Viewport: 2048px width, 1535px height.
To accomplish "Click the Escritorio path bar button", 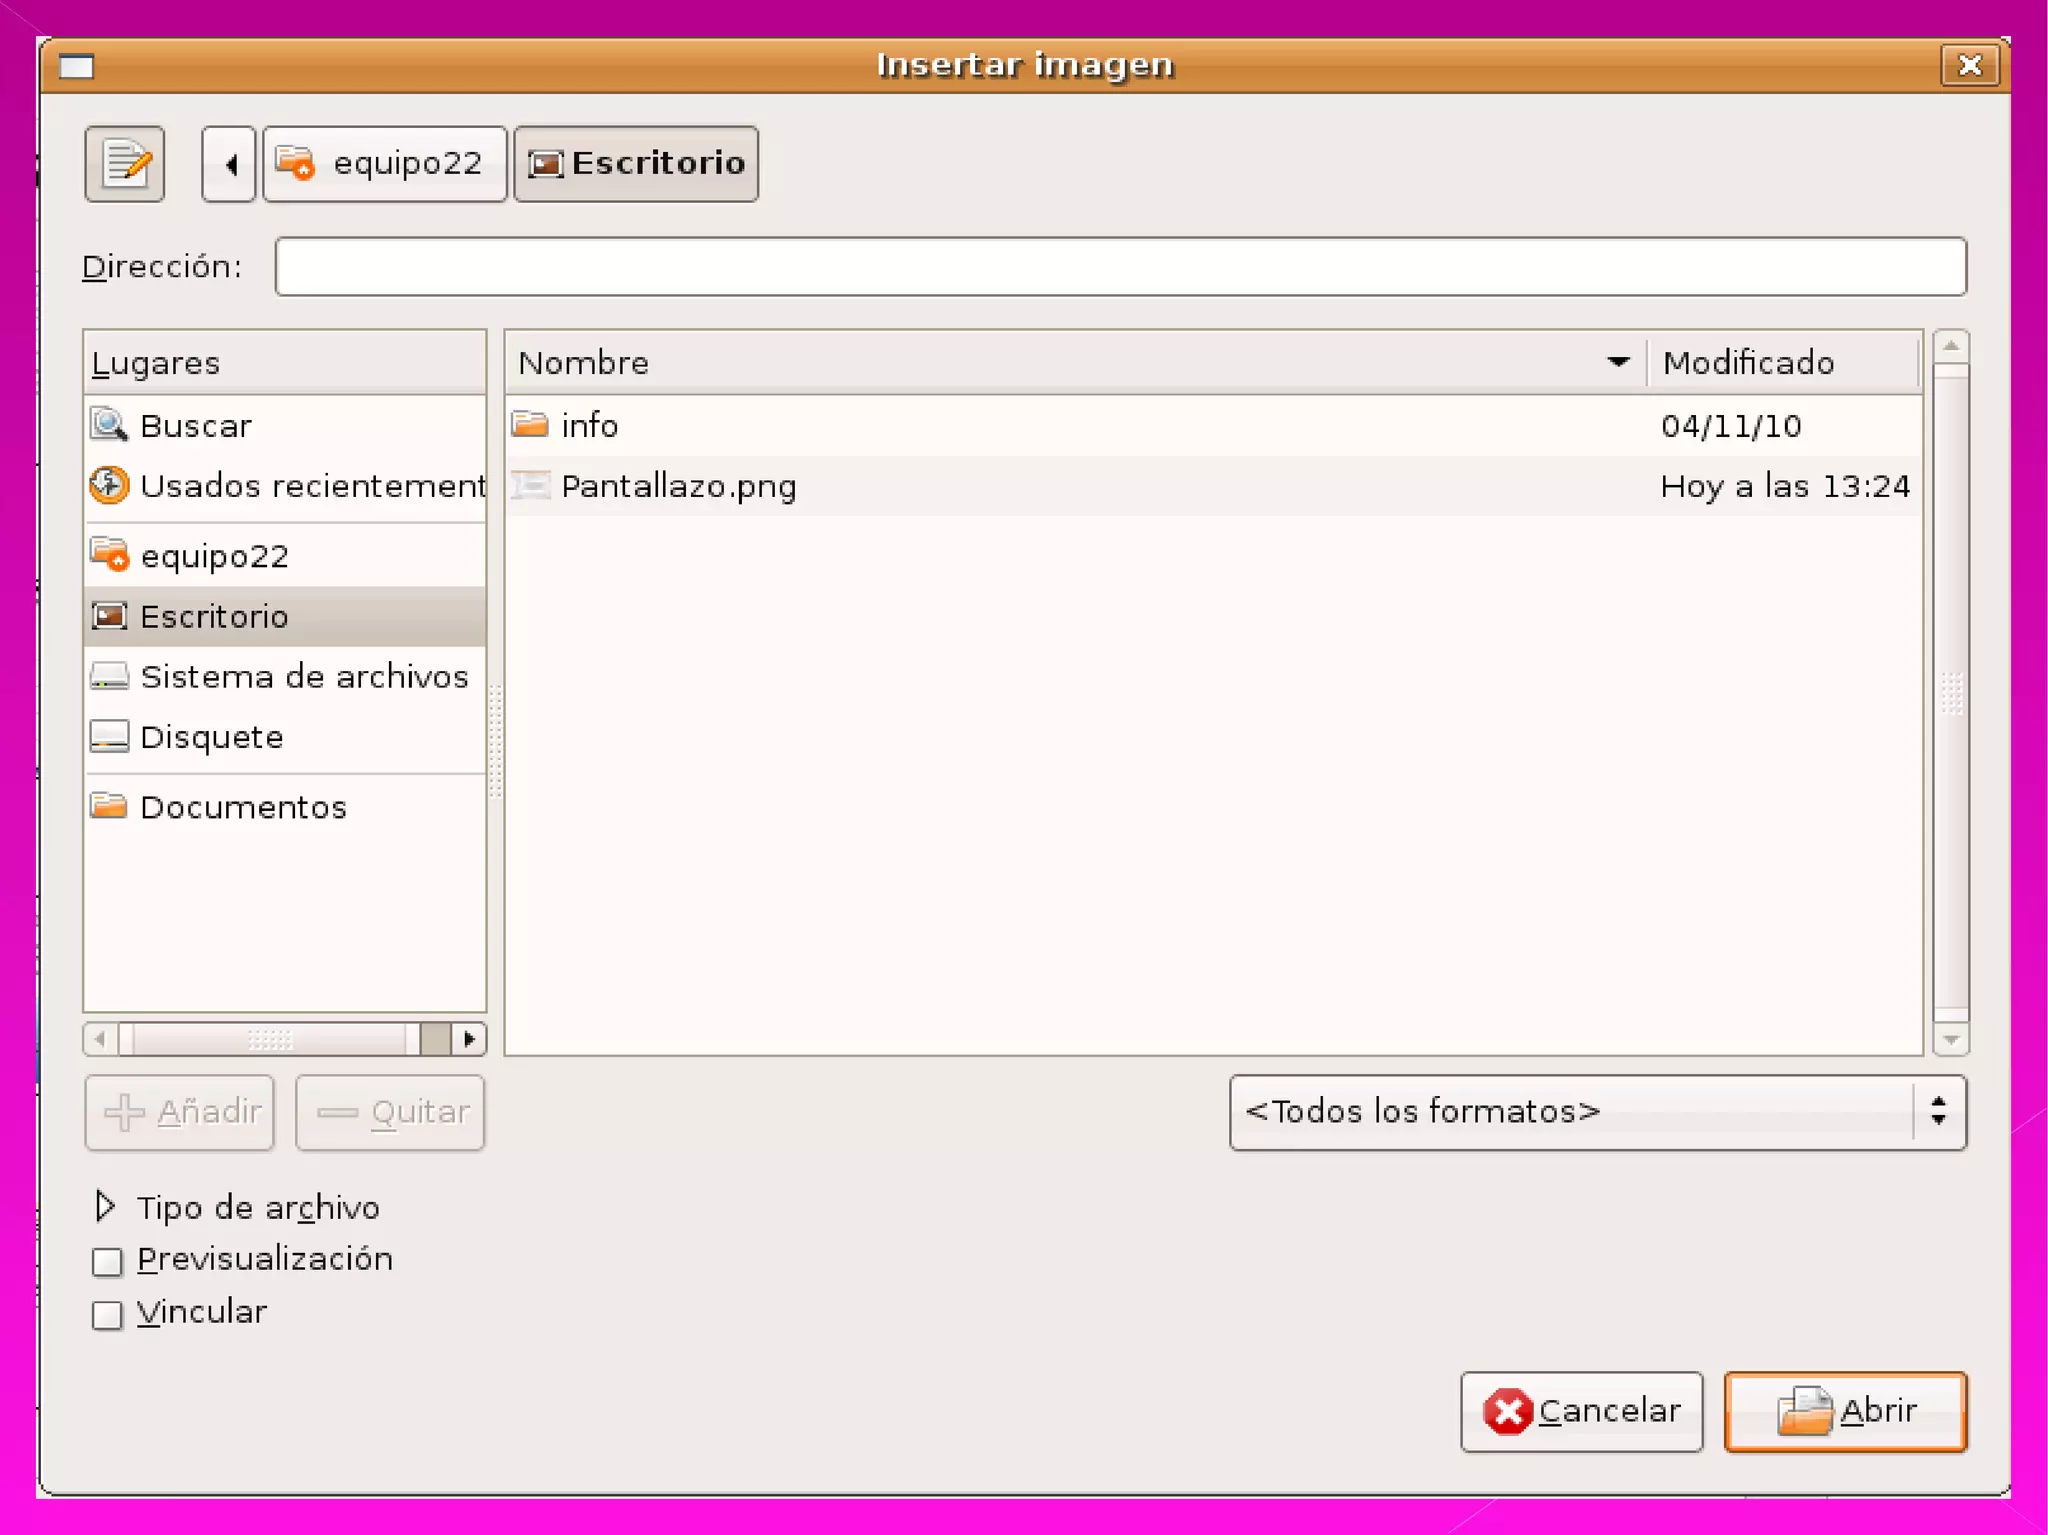I will click(636, 164).
